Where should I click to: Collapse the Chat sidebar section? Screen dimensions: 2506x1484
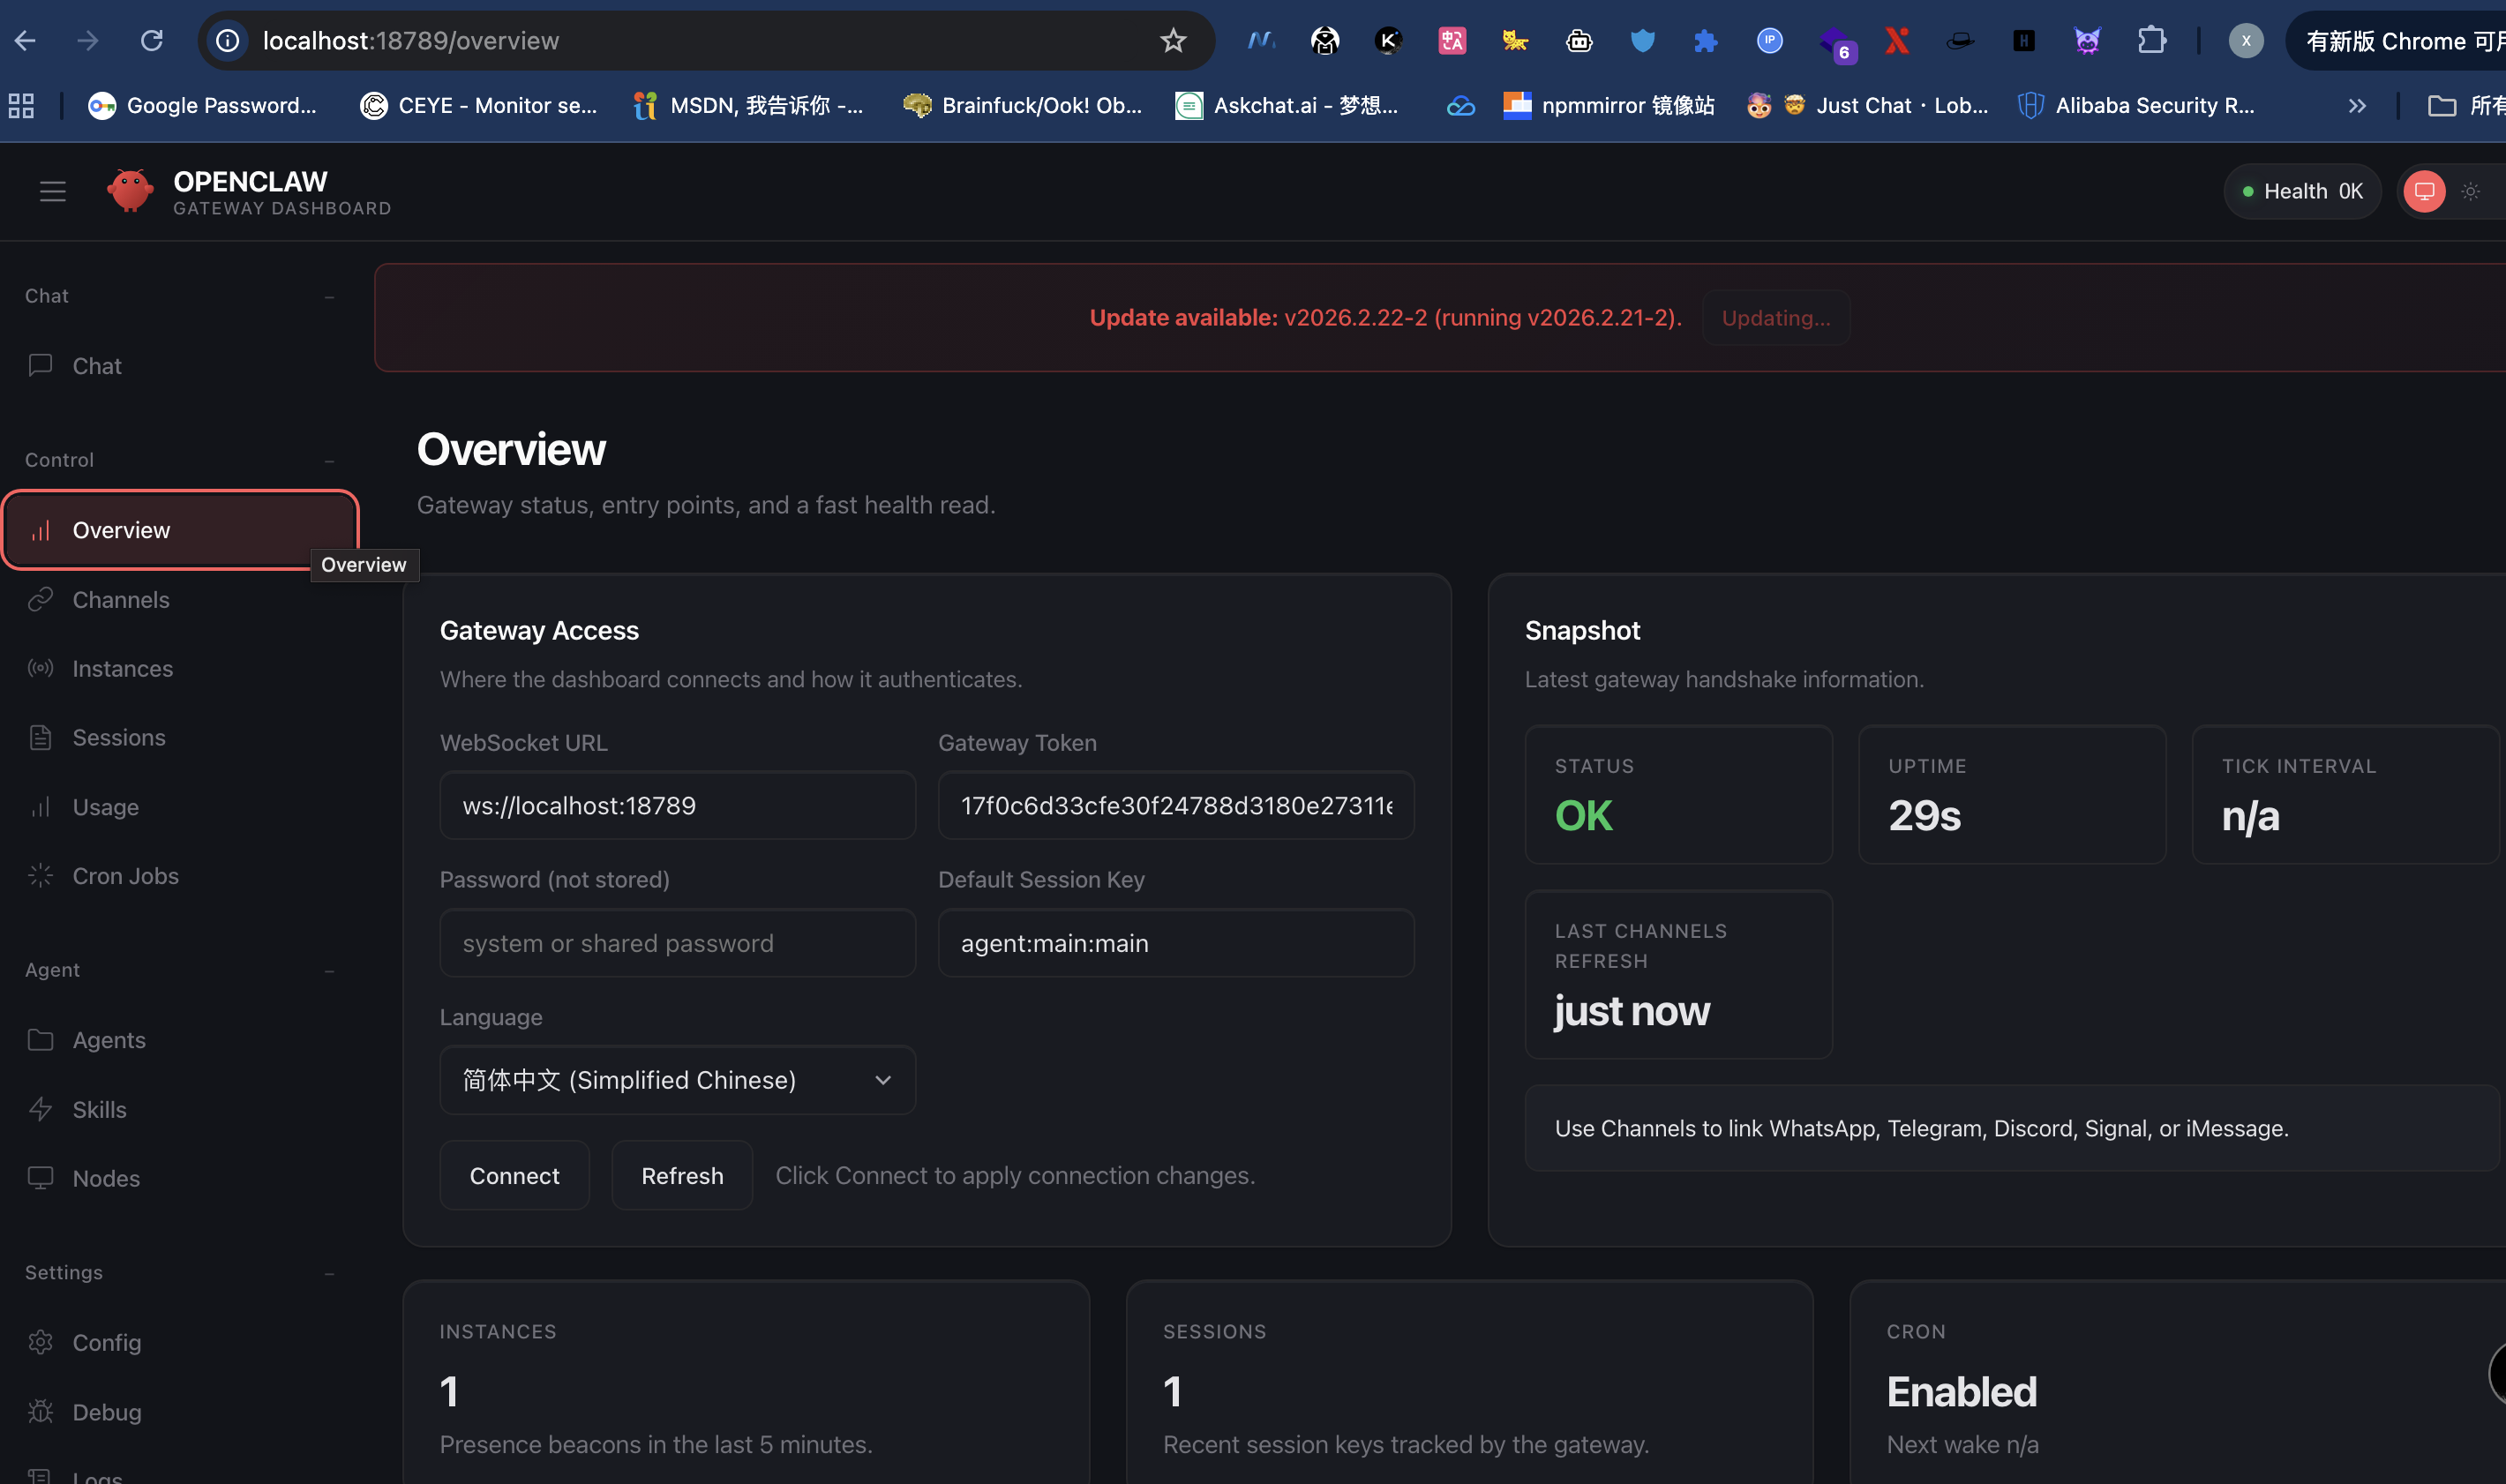[330, 296]
